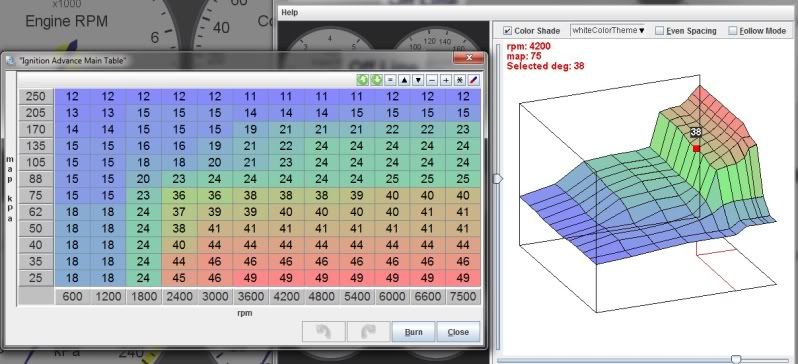
Task: Click the horizontal slider handle below 3D view
Action: coord(735,359)
